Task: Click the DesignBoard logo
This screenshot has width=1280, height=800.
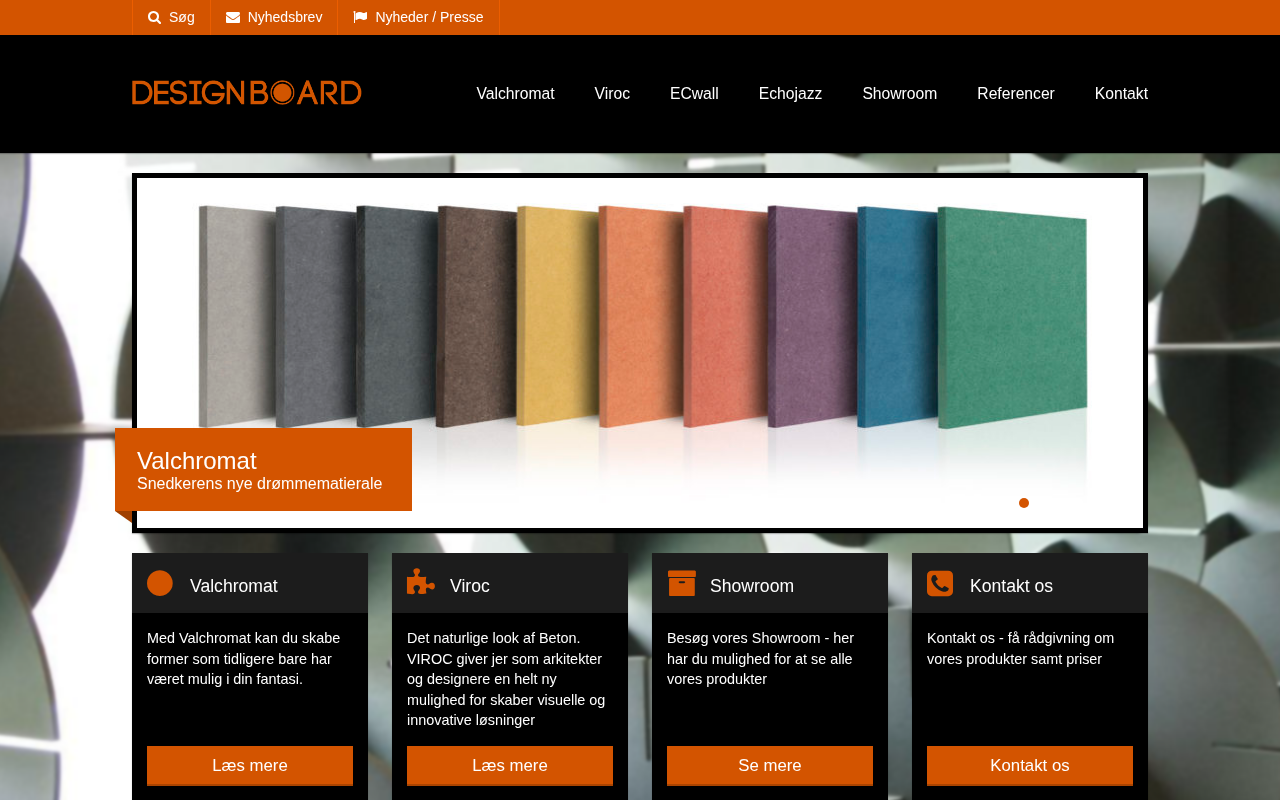Action: (x=246, y=93)
